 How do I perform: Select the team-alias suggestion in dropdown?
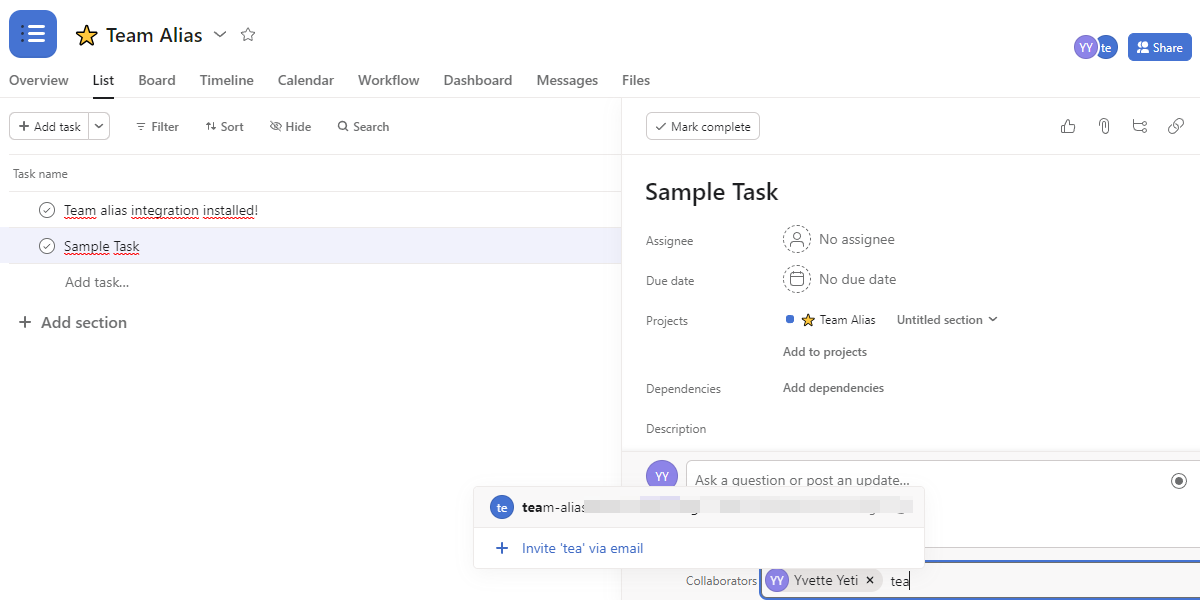(x=698, y=507)
